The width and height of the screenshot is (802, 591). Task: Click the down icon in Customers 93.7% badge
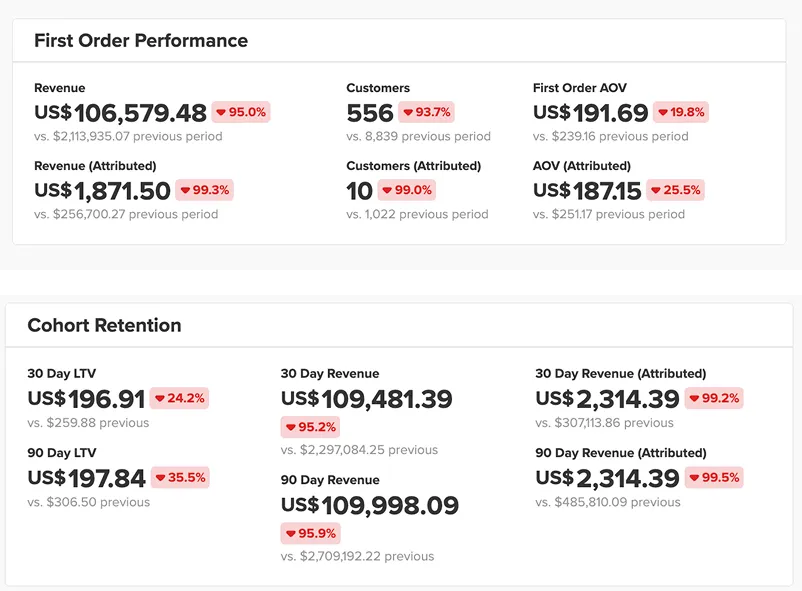pyautogui.click(x=408, y=113)
